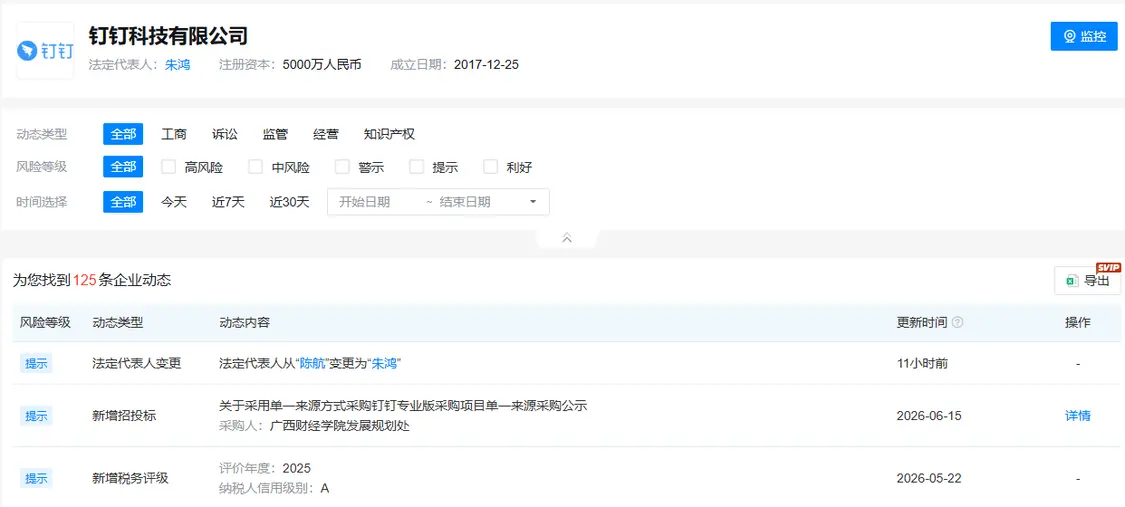Viewport: 1125px width, 507px height.
Task: Filter dynamics by 知识产权
Action: (x=389, y=134)
